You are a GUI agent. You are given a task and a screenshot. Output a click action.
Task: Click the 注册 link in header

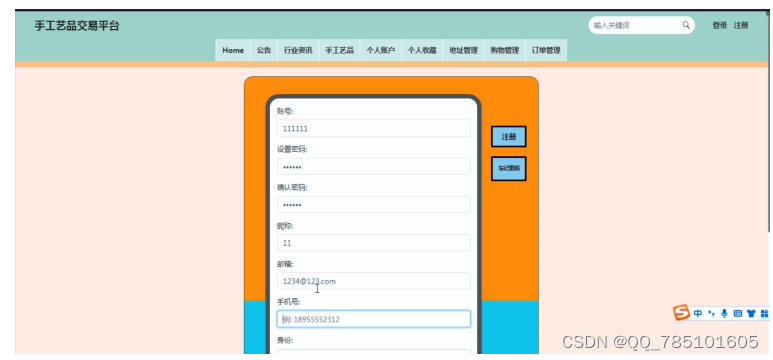741,26
